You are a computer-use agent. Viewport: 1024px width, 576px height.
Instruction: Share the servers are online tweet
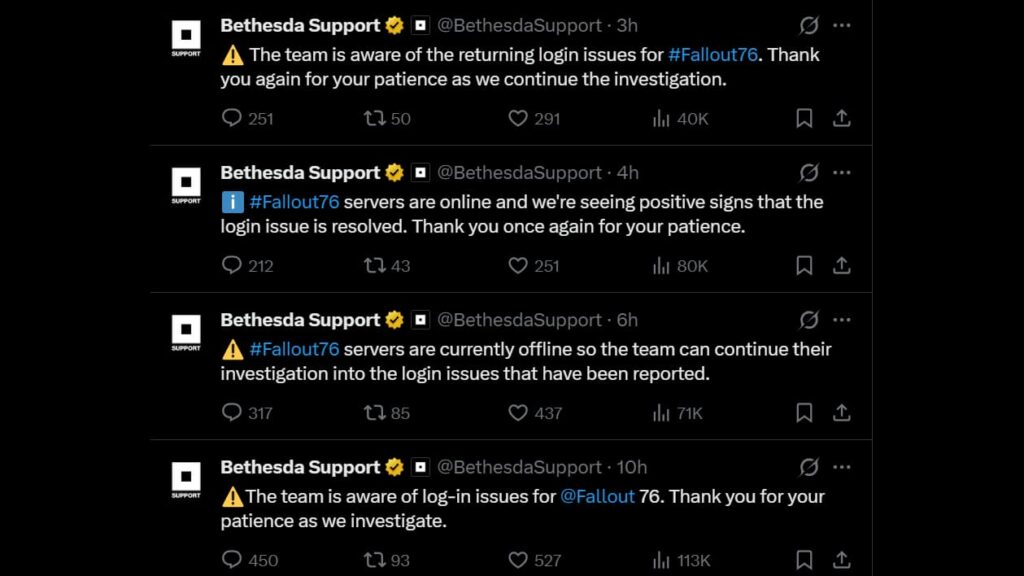(x=842, y=265)
